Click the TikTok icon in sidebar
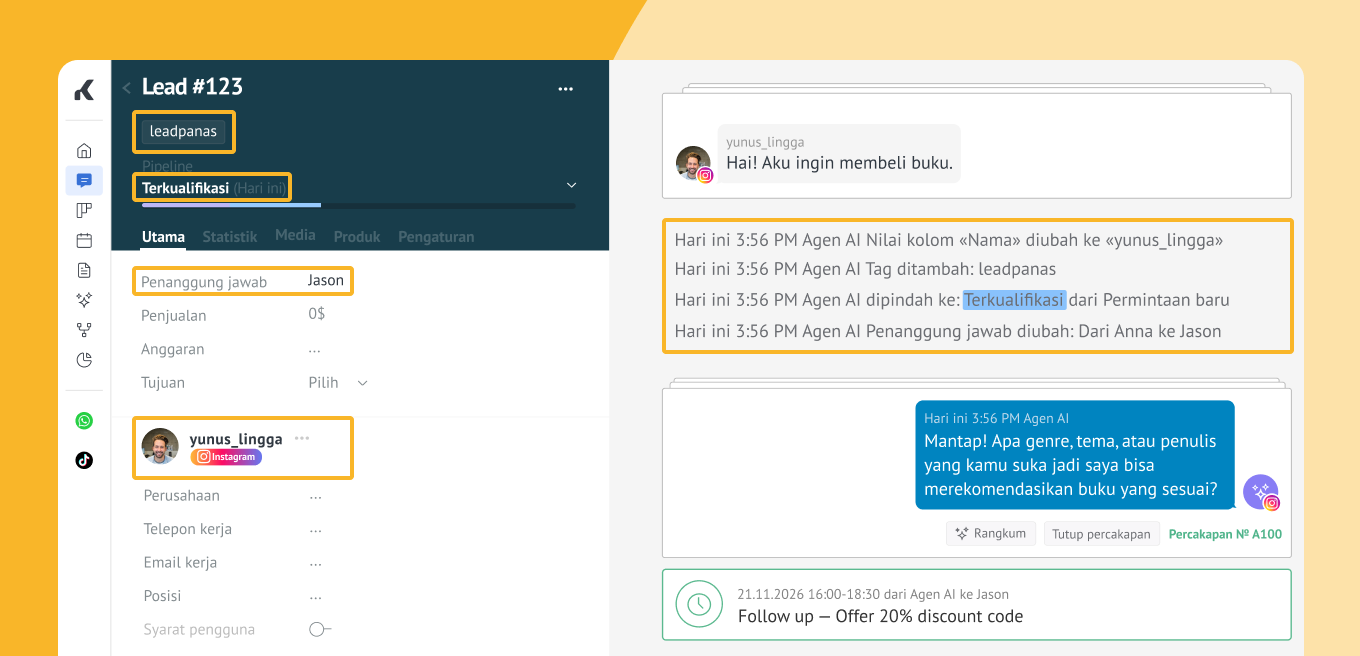1360x656 pixels. 84,460
